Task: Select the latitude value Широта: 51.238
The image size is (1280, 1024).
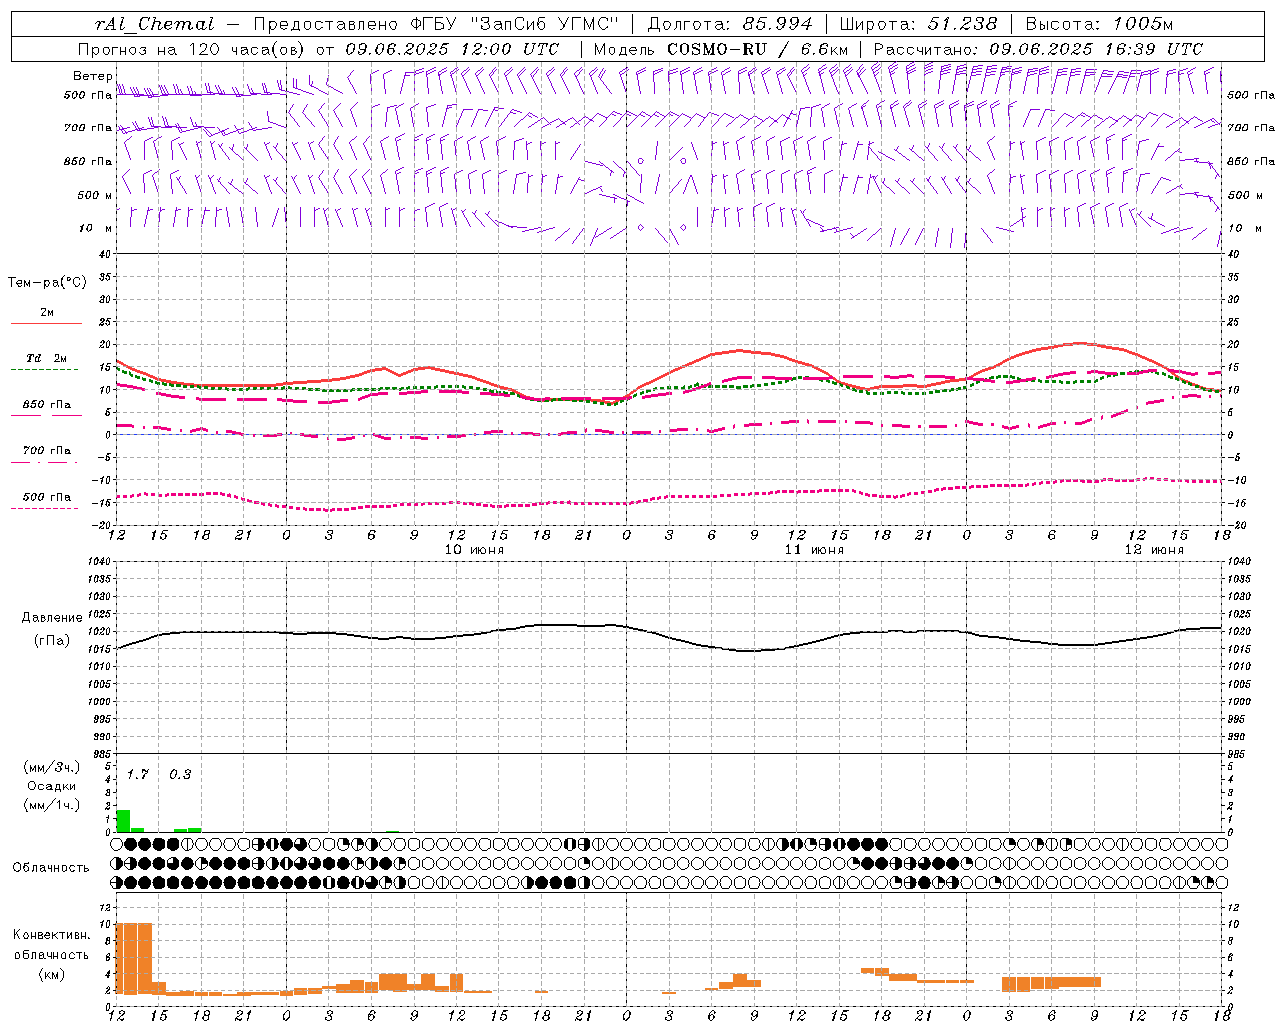Action: (x=918, y=24)
